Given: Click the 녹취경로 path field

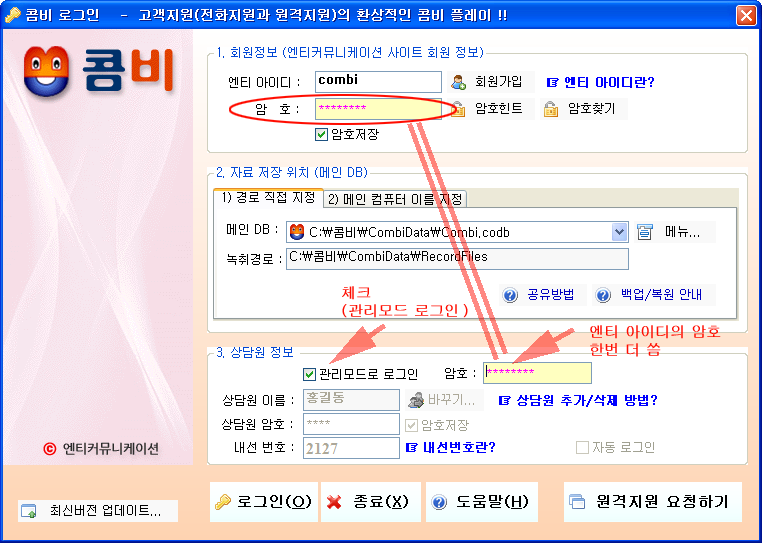Looking at the screenshot, I should 457,259.
